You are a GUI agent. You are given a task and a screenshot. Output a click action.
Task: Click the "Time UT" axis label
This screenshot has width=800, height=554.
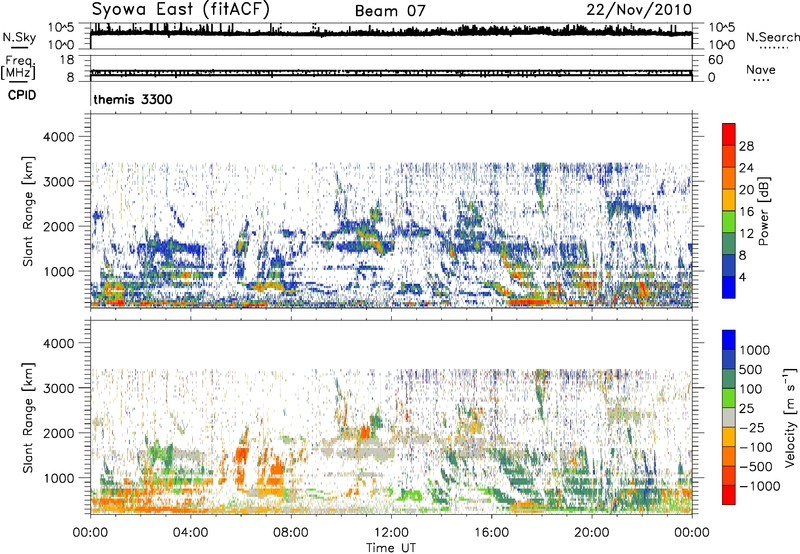pyautogui.click(x=391, y=547)
